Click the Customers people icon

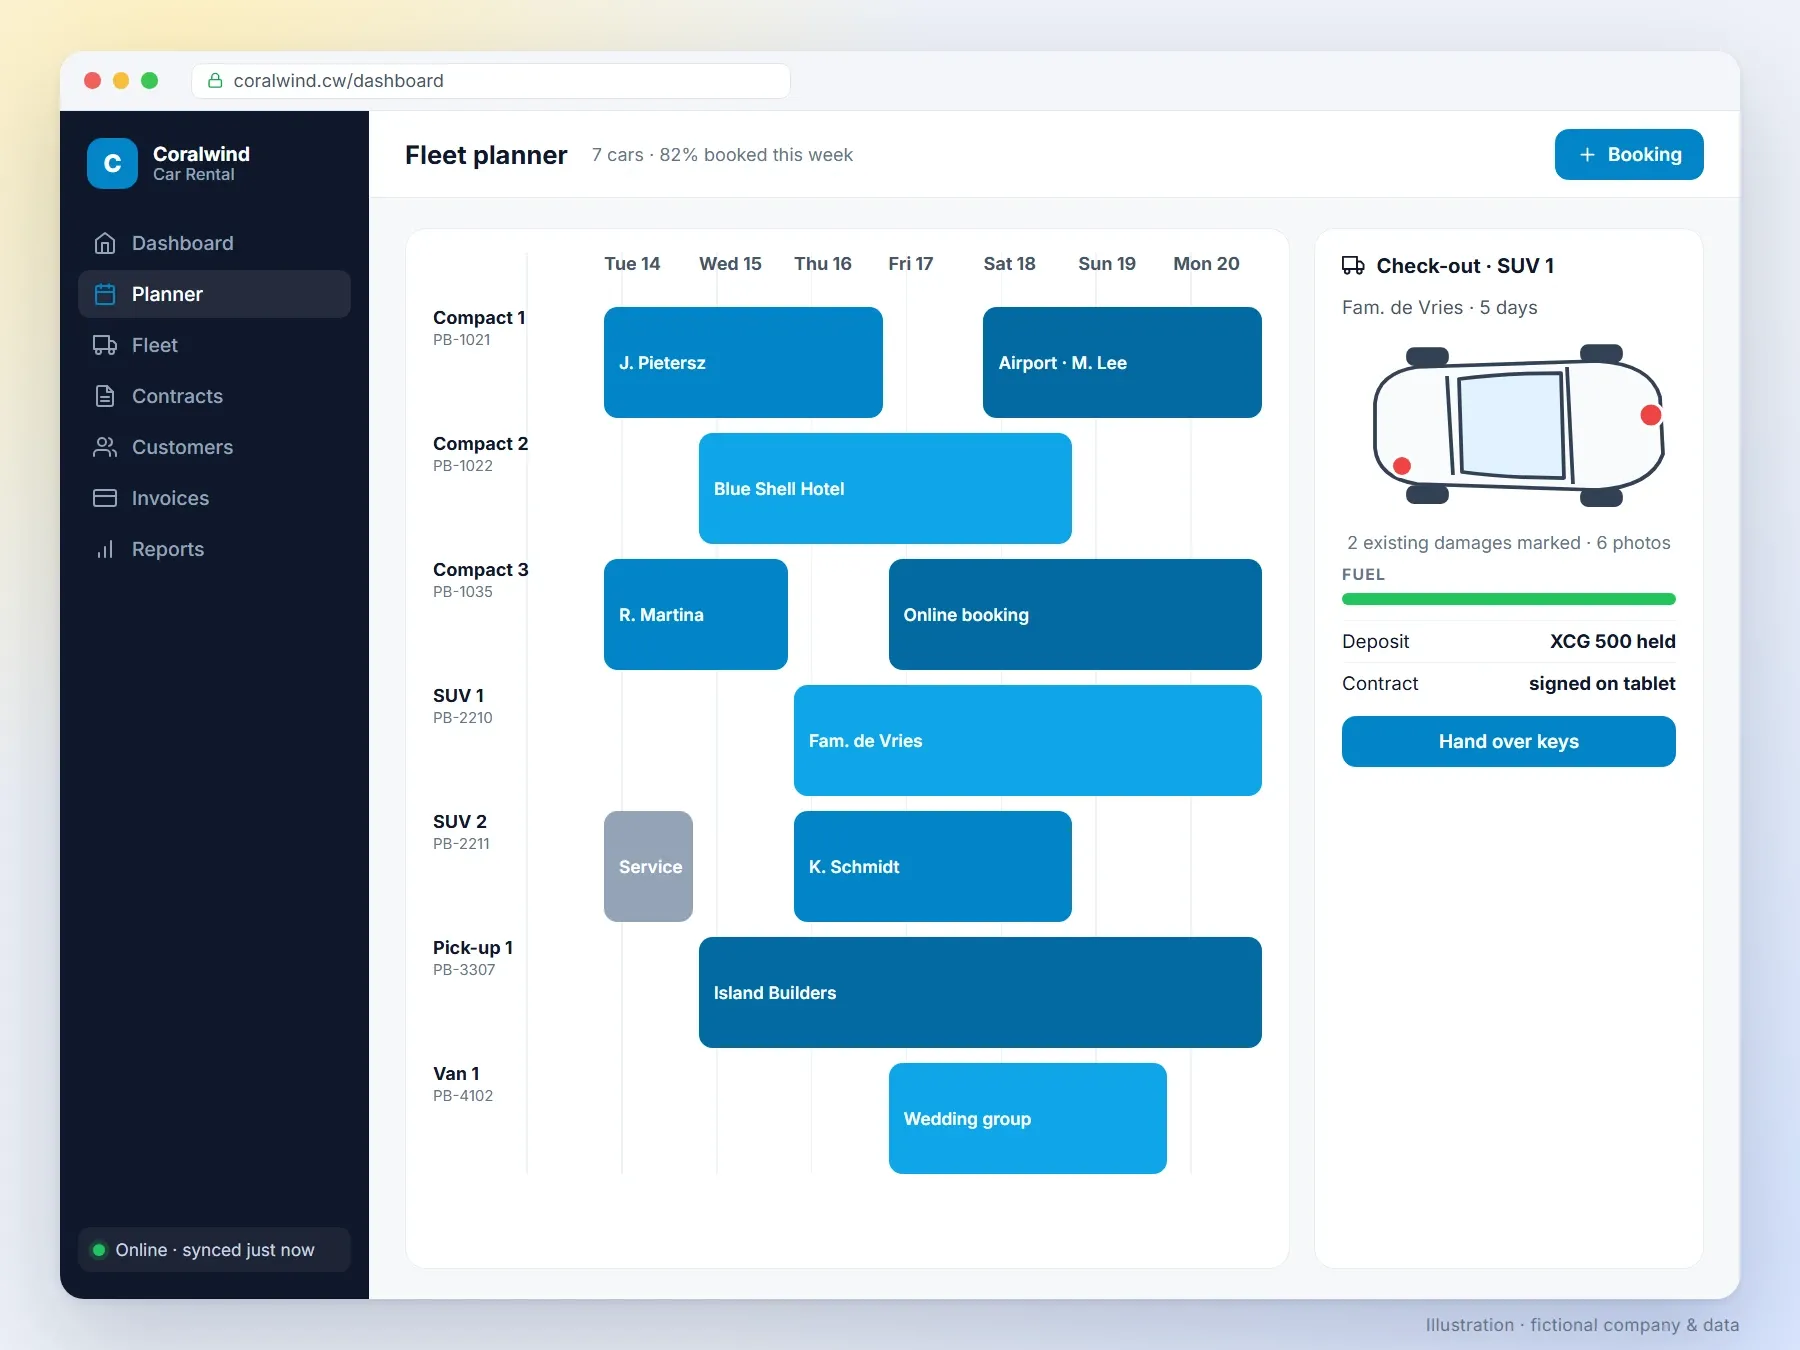105,447
